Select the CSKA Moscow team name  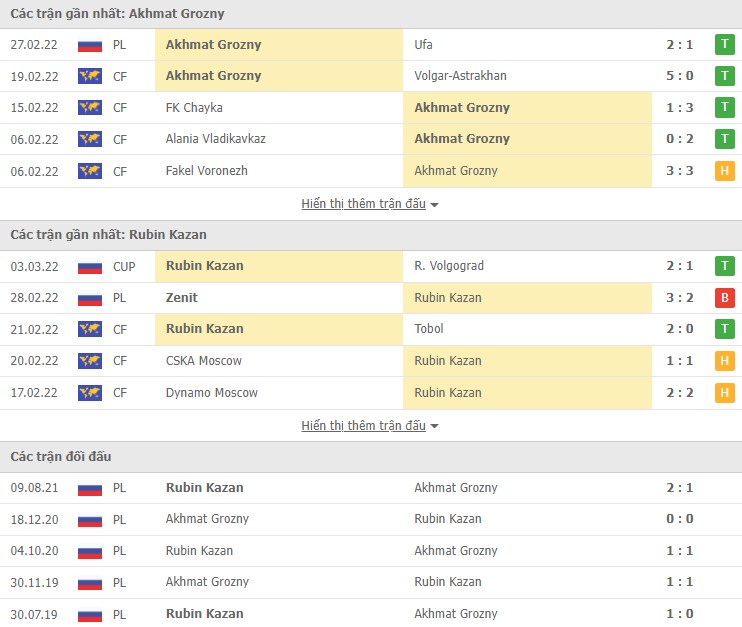coord(203,361)
